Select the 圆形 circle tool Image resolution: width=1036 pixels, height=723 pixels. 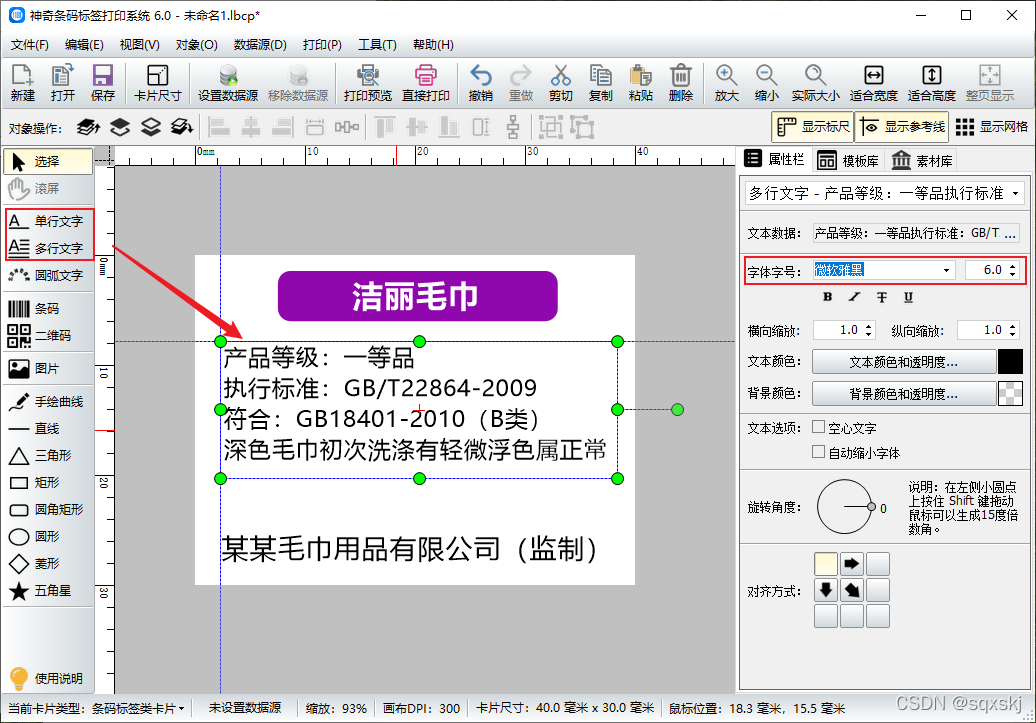pyautogui.click(x=48, y=537)
